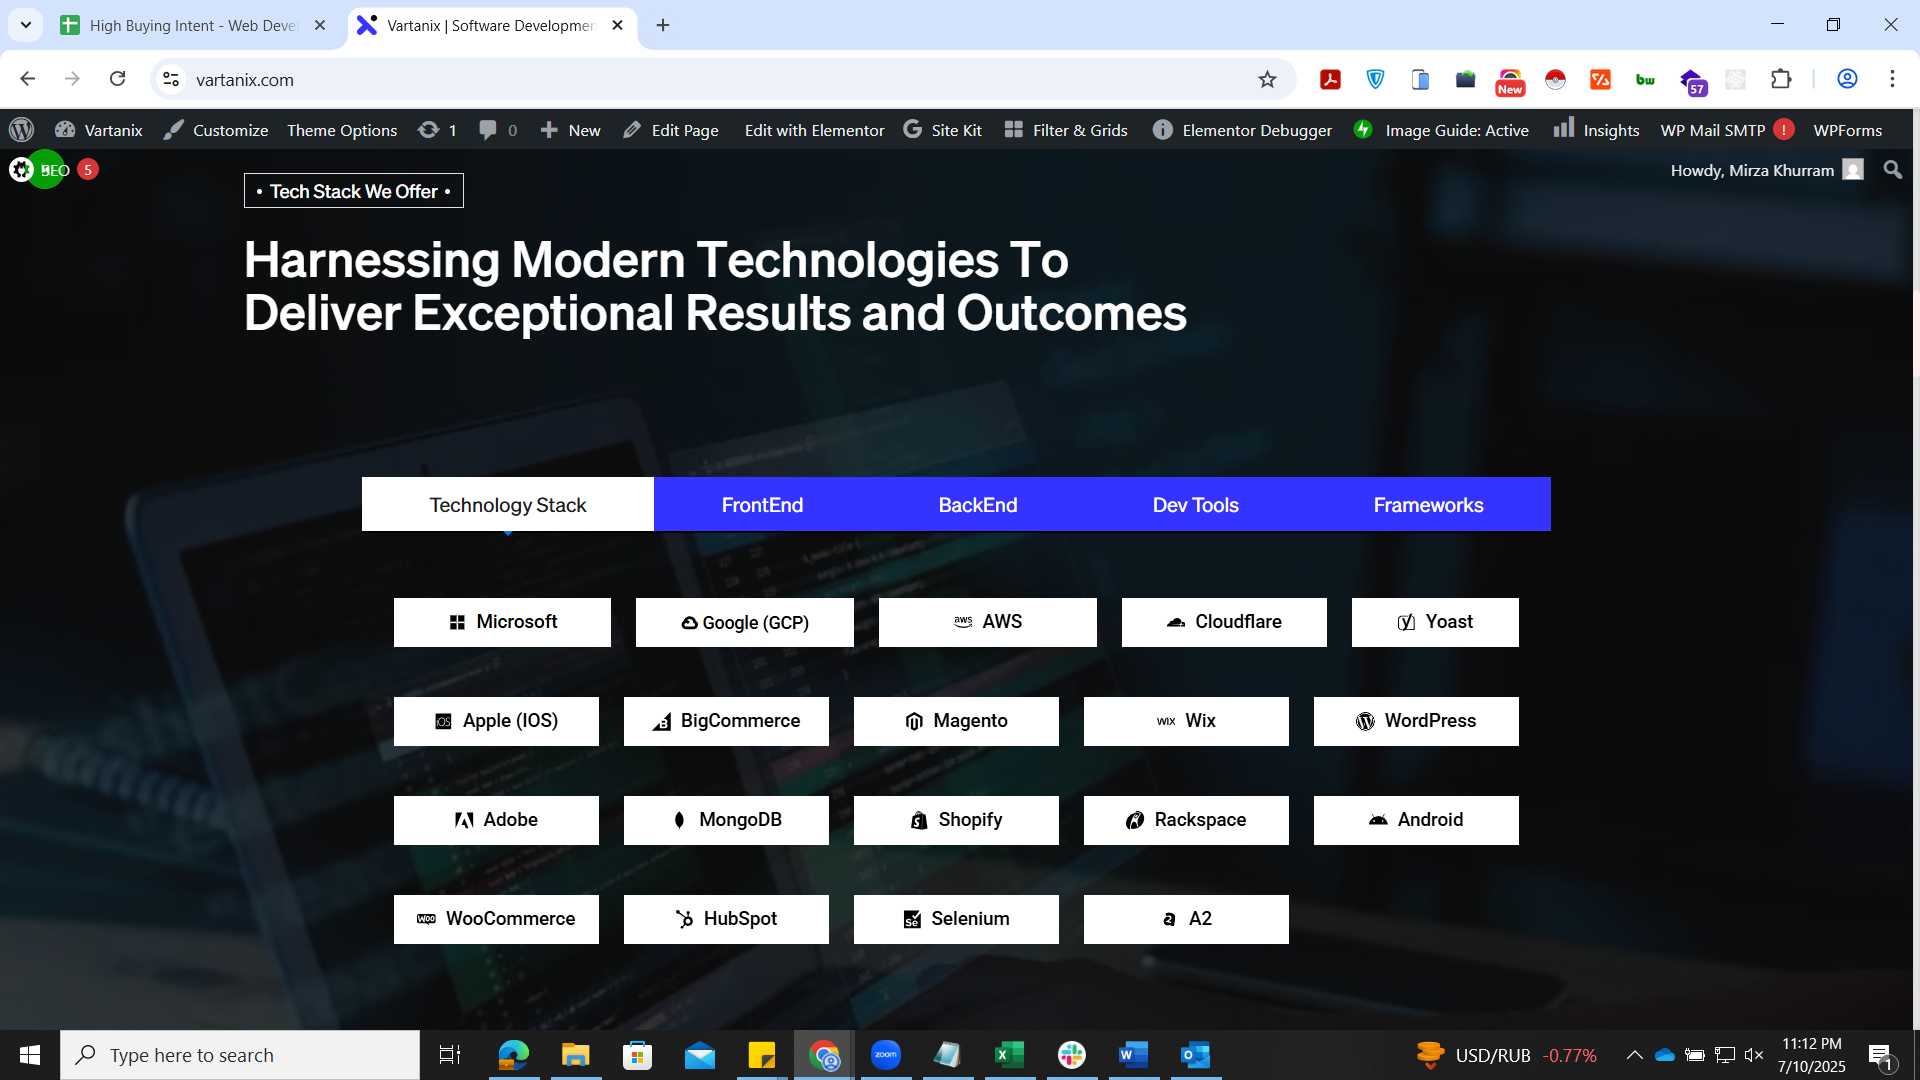Switch to the High Buying Intent tab
Viewport: 1920px width, 1080px height.
coord(192,25)
